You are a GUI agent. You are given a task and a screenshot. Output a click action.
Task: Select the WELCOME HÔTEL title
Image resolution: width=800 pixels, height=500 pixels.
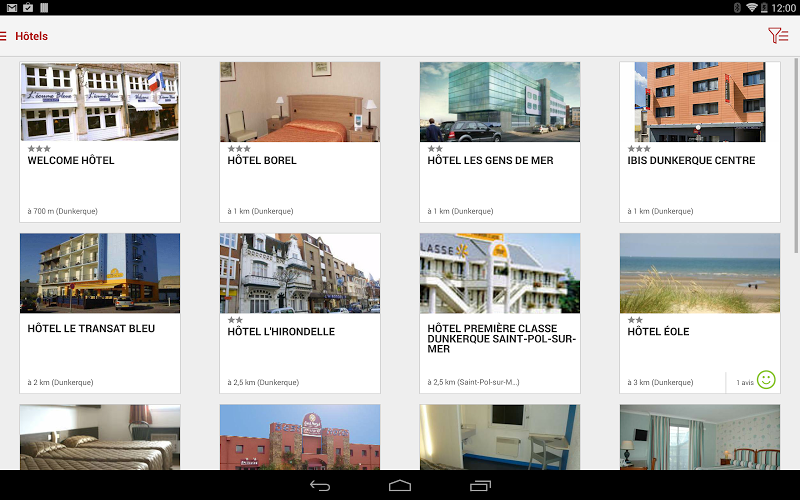(71, 160)
